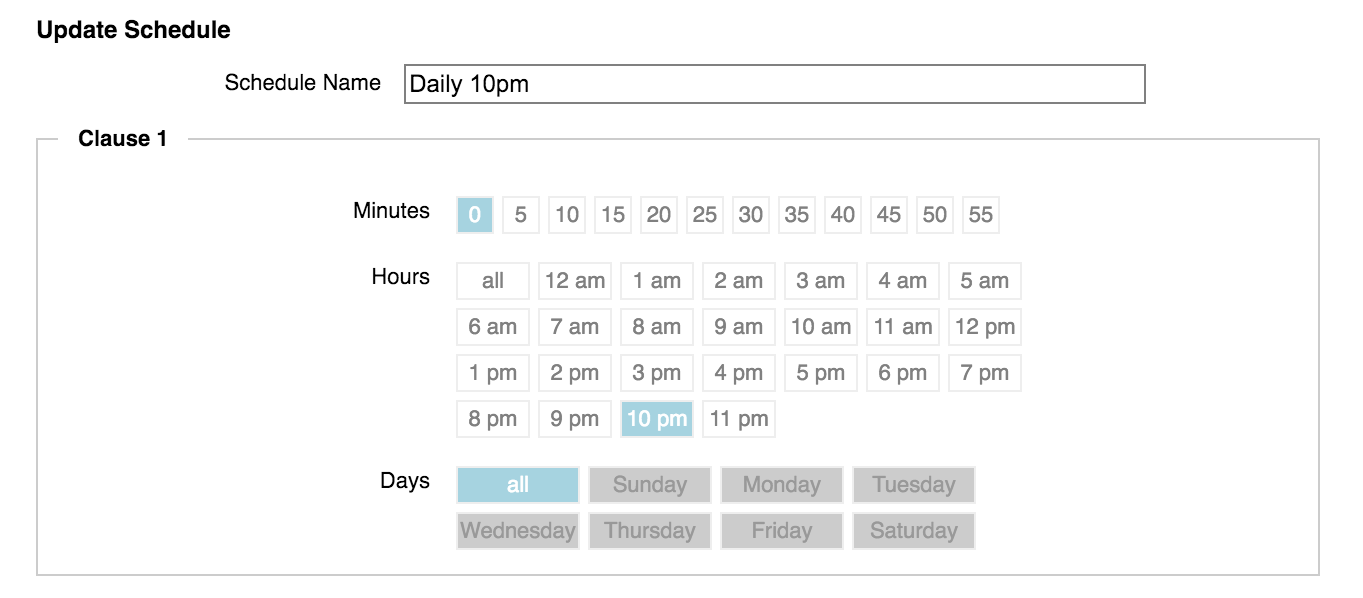Select Sunday in Days
1363x598 pixels.
[x=650, y=485]
